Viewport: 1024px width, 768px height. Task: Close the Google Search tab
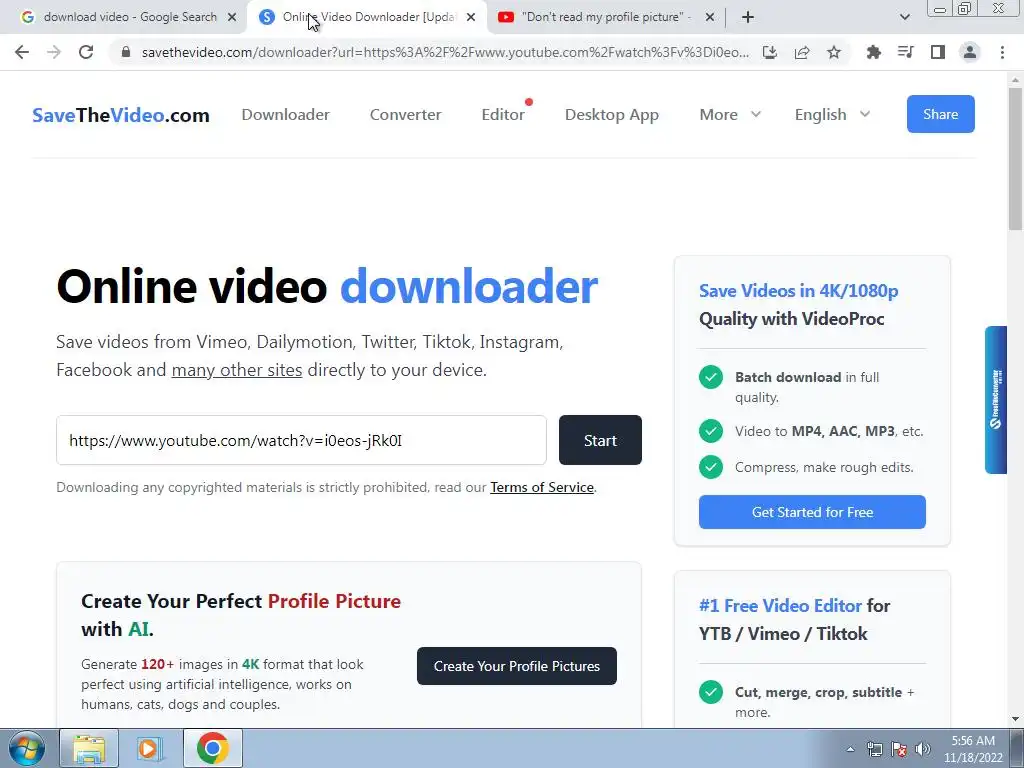[x=232, y=17]
